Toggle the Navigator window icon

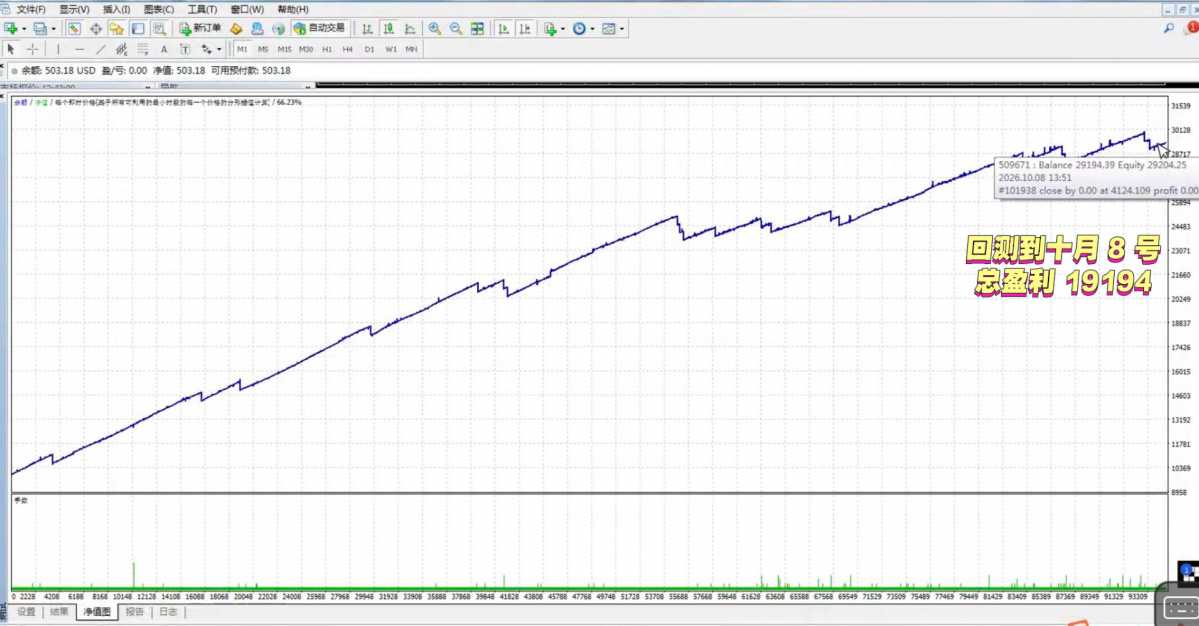[116, 28]
